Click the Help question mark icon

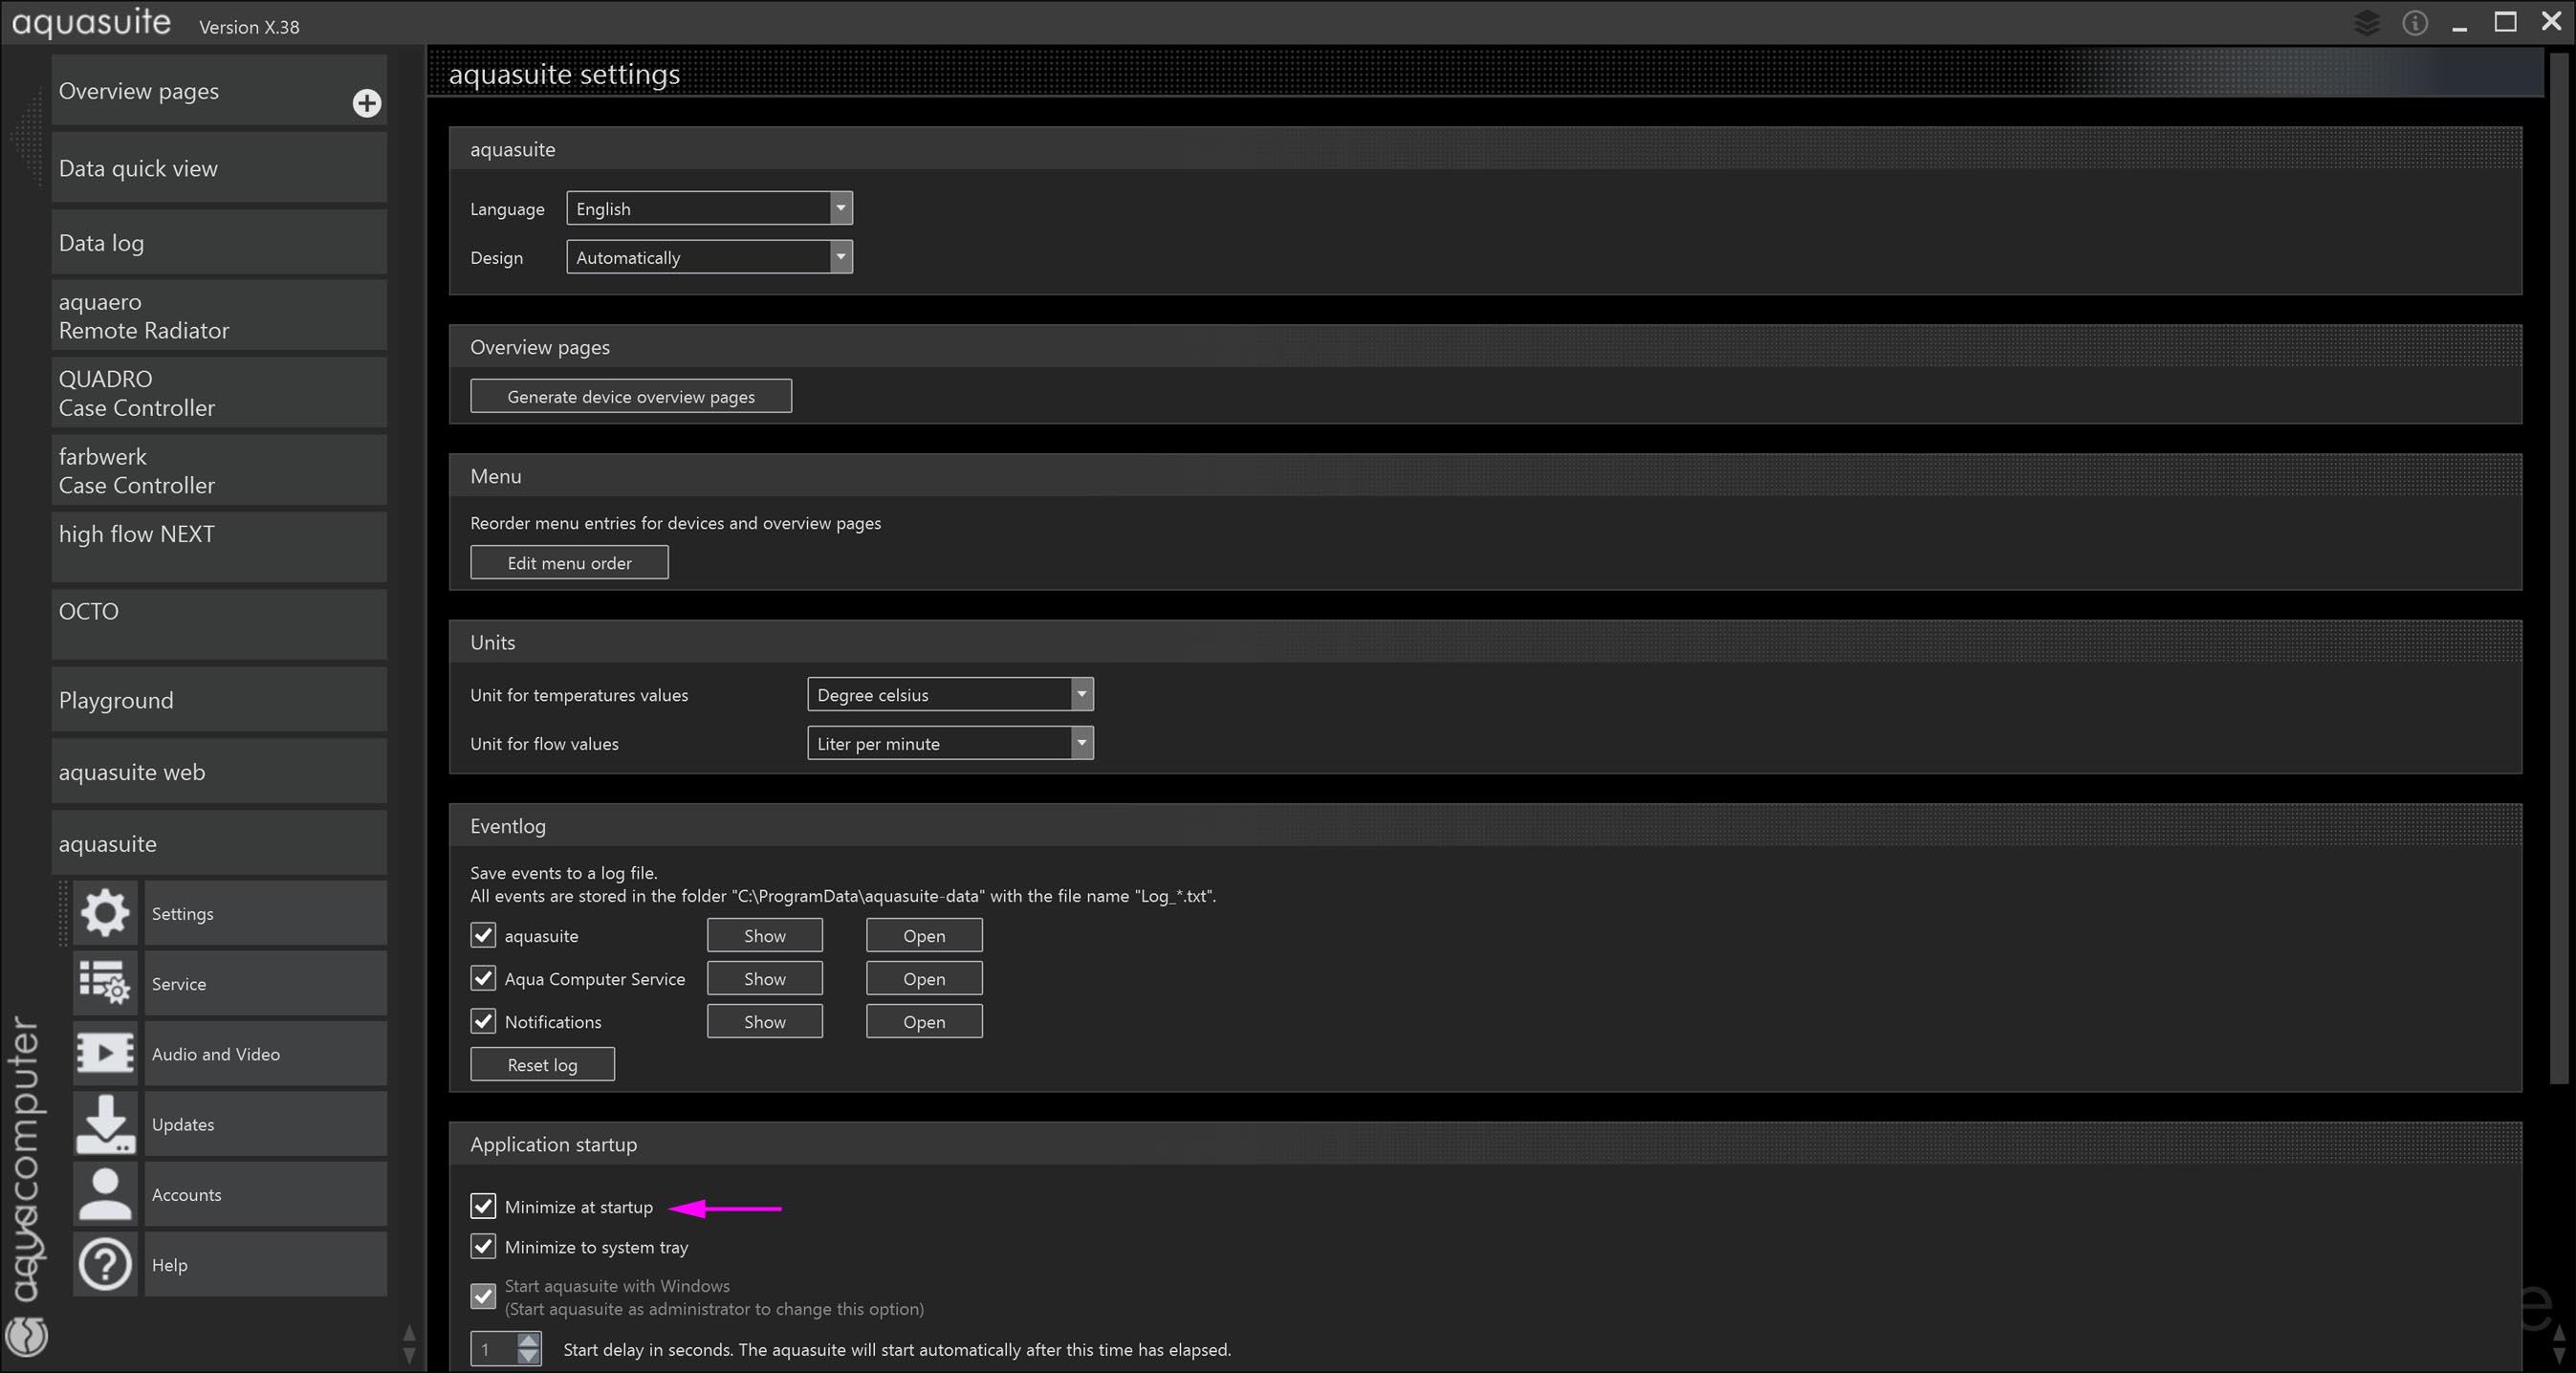[105, 1264]
